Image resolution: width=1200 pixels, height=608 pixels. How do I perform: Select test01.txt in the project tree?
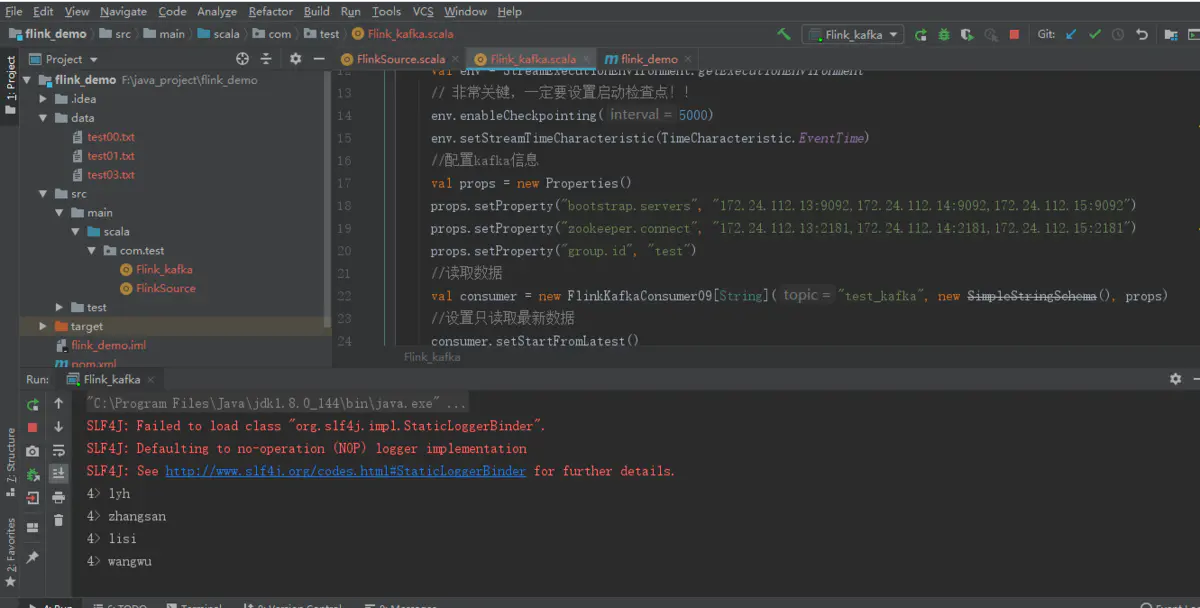click(x=110, y=156)
